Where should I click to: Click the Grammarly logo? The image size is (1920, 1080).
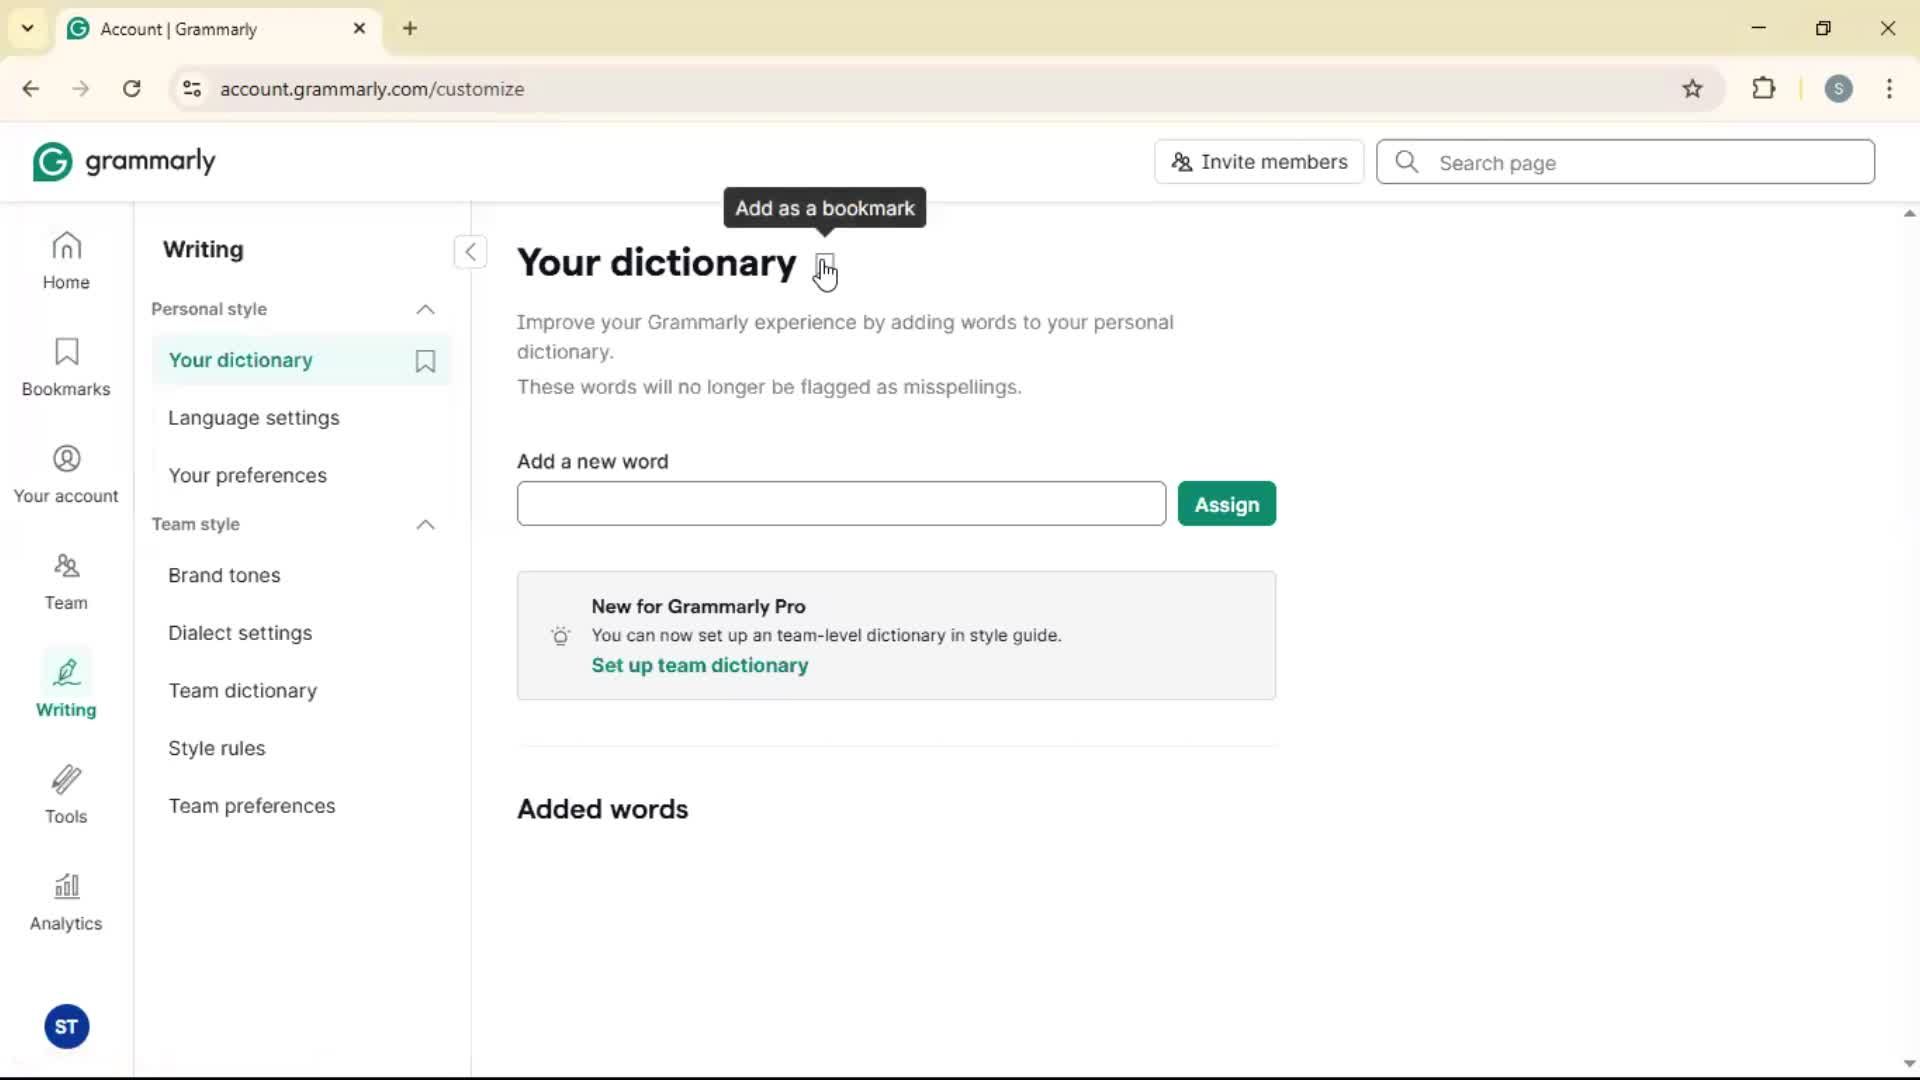coord(124,162)
